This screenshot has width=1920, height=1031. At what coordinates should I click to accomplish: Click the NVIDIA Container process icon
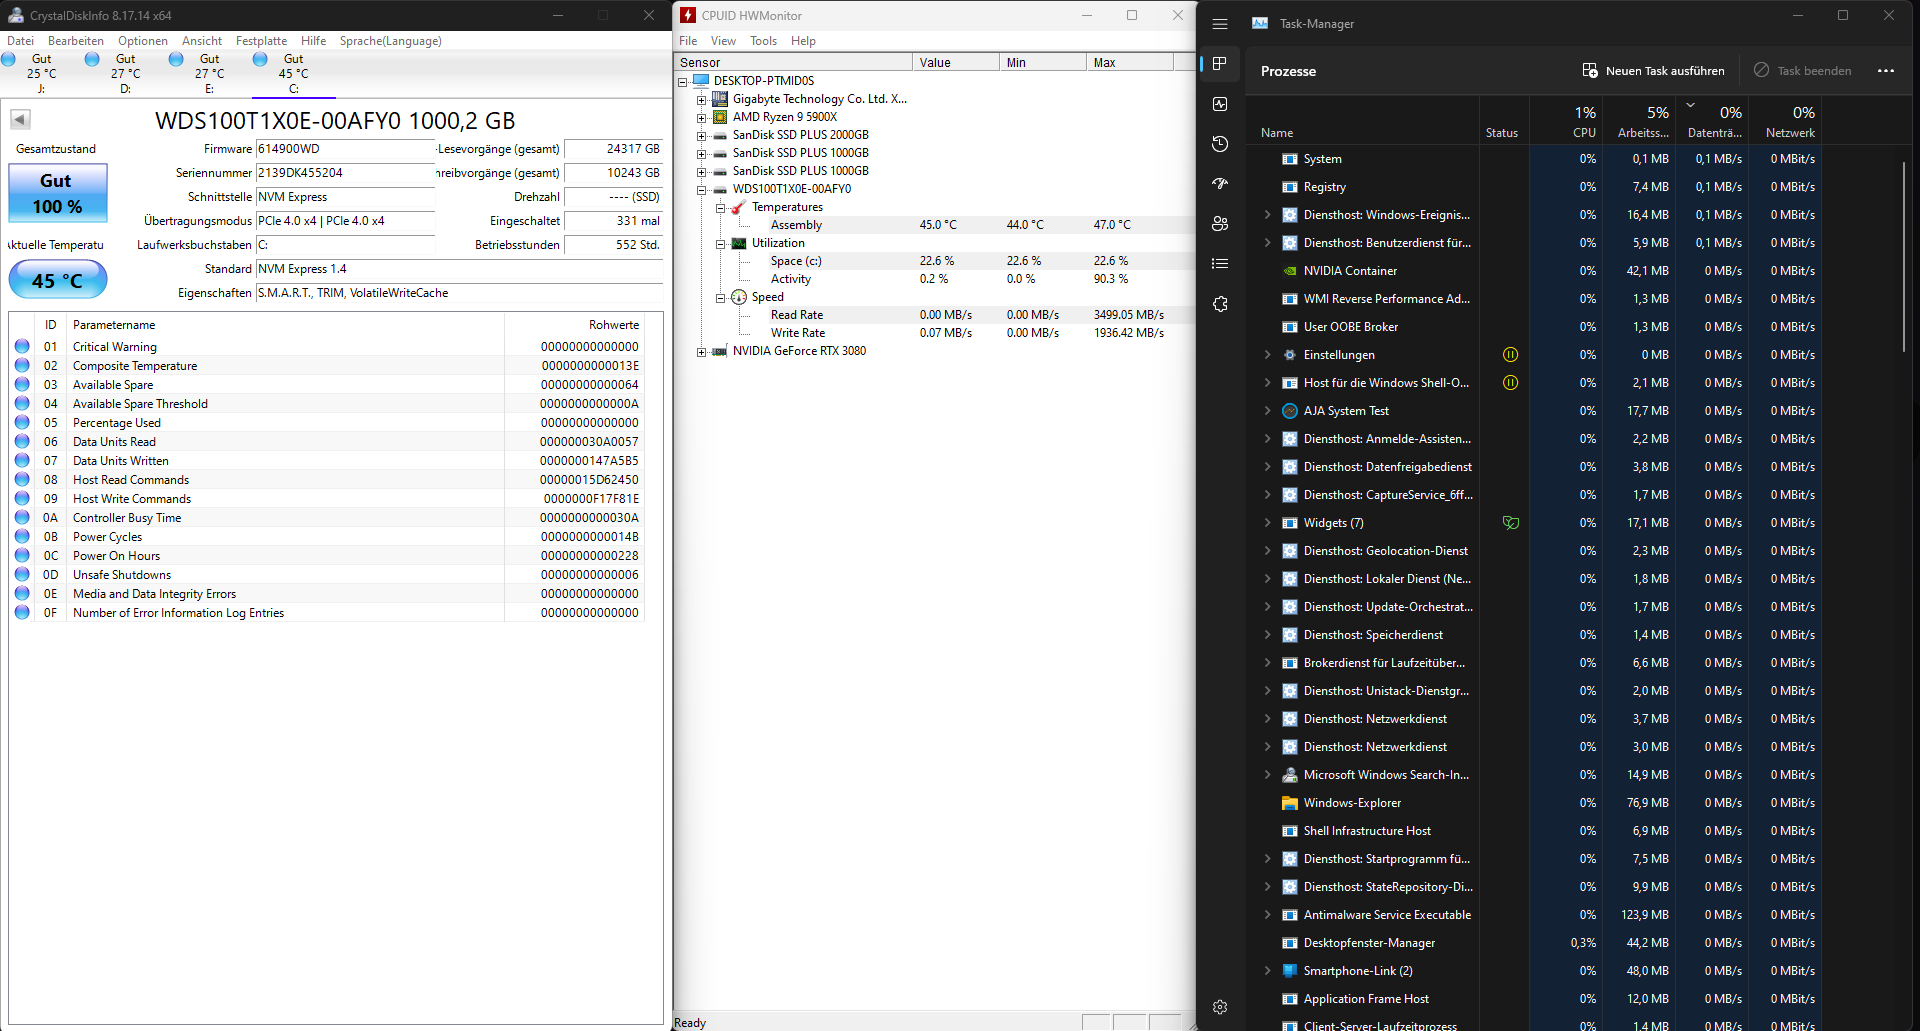point(1290,271)
